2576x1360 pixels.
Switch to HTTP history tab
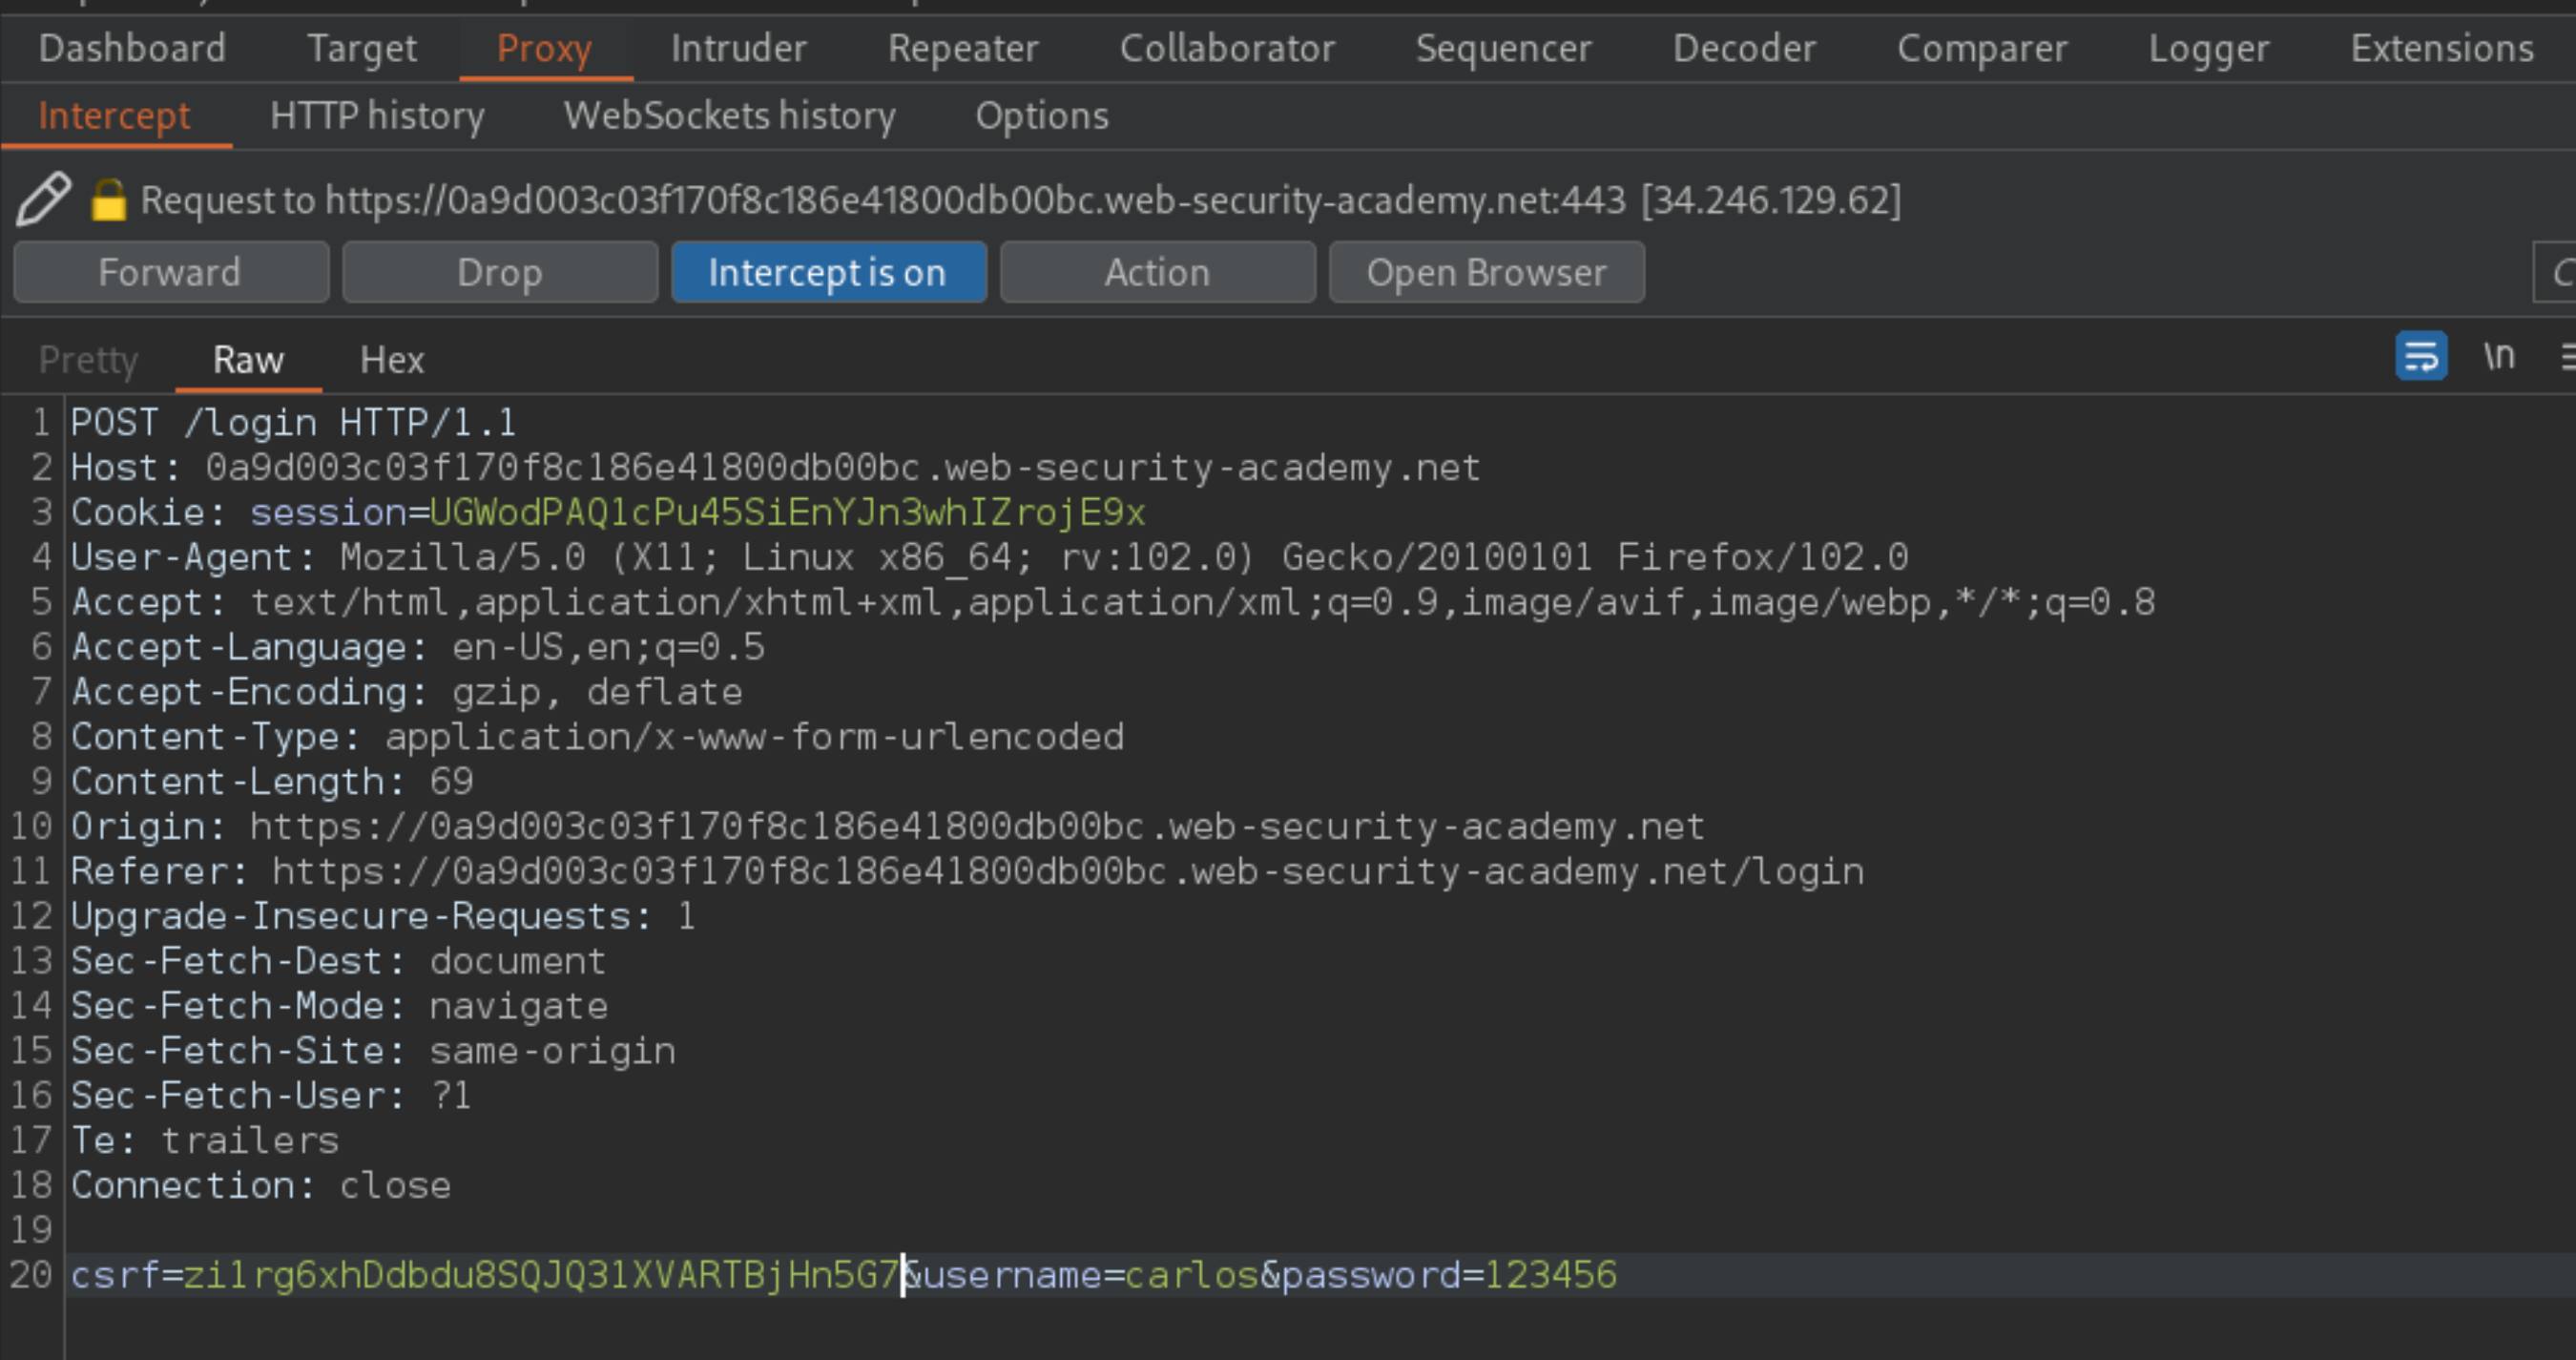(377, 115)
